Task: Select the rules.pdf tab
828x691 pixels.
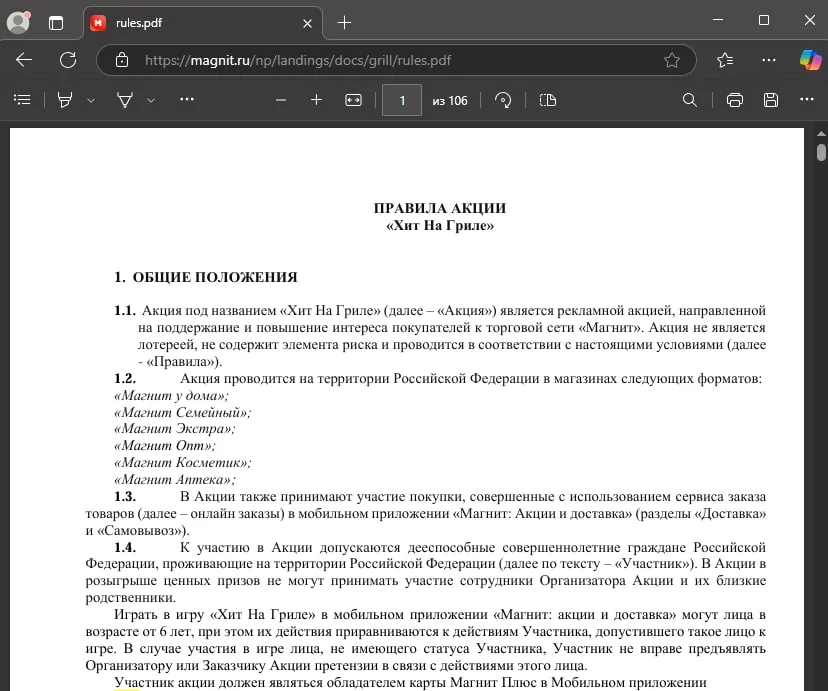Action: [x=203, y=23]
